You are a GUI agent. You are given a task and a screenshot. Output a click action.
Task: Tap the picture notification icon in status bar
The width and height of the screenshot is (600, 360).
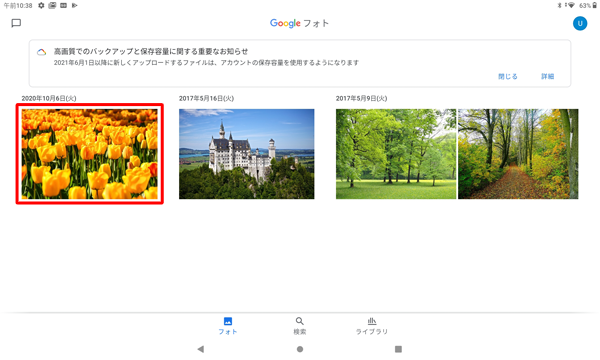(x=52, y=5)
